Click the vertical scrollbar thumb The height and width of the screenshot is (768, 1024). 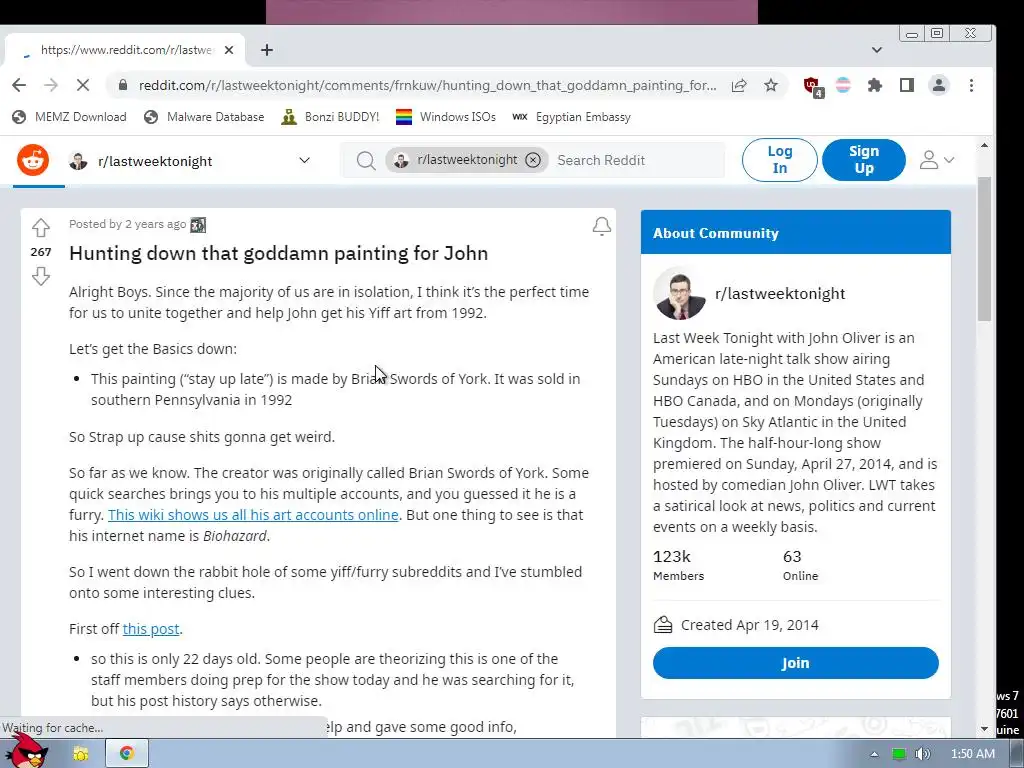click(x=984, y=248)
